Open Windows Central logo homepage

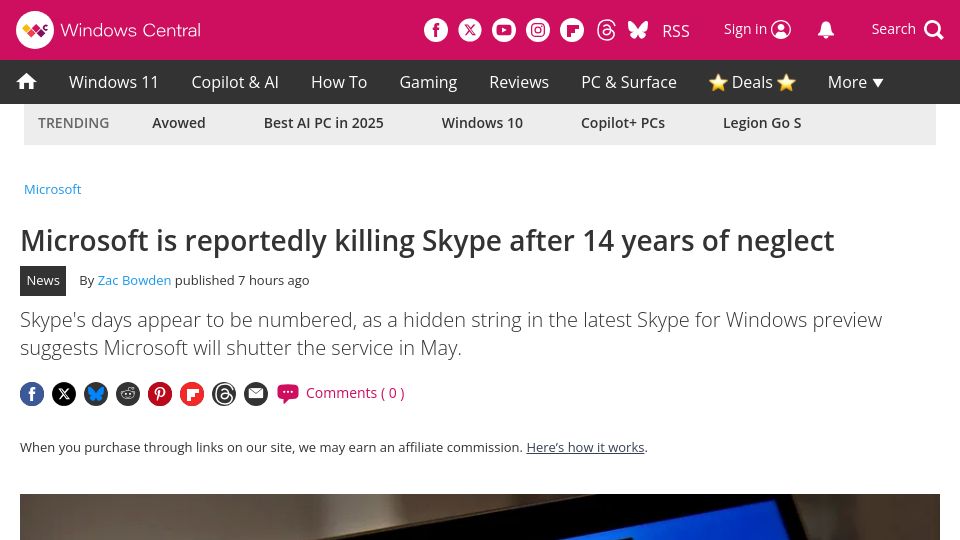pos(108,30)
